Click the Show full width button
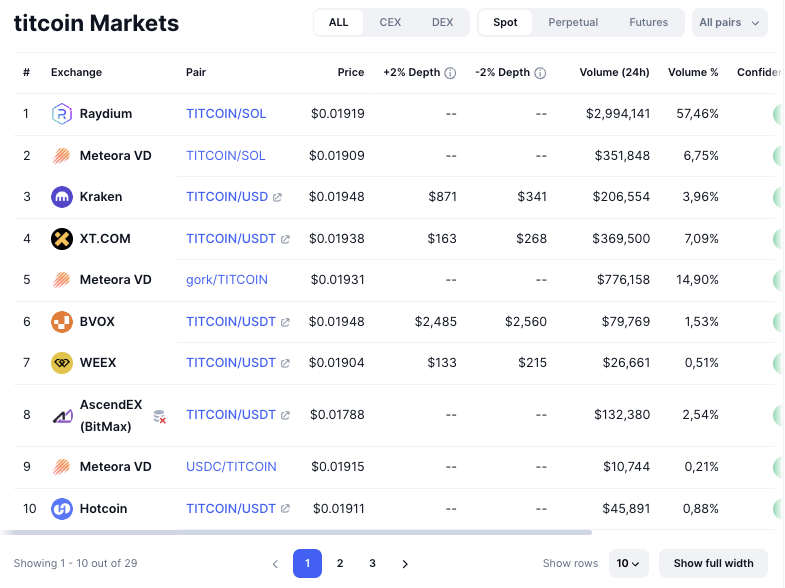Image resolution: width=785 pixels, height=588 pixels. (x=713, y=563)
